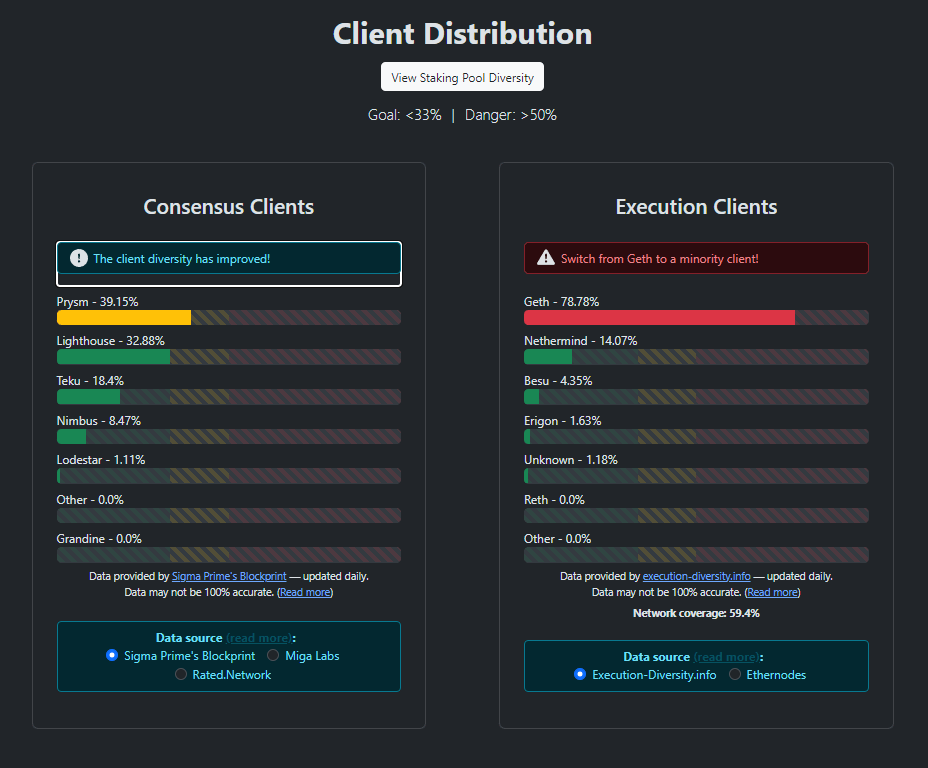Viewport: 928px width, 768px height.
Task: Click Read more under execution data note
Action: click(772, 592)
